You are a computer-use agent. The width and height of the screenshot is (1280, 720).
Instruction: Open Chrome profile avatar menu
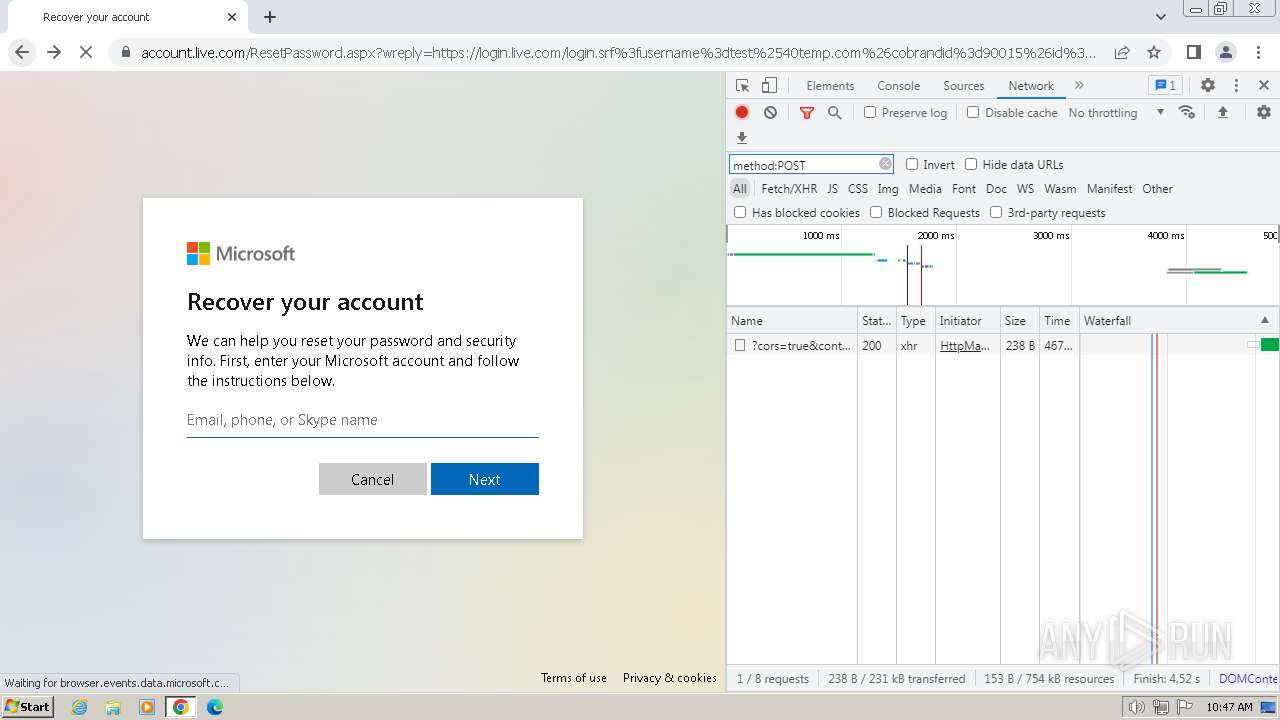[x=1225, y=52]
